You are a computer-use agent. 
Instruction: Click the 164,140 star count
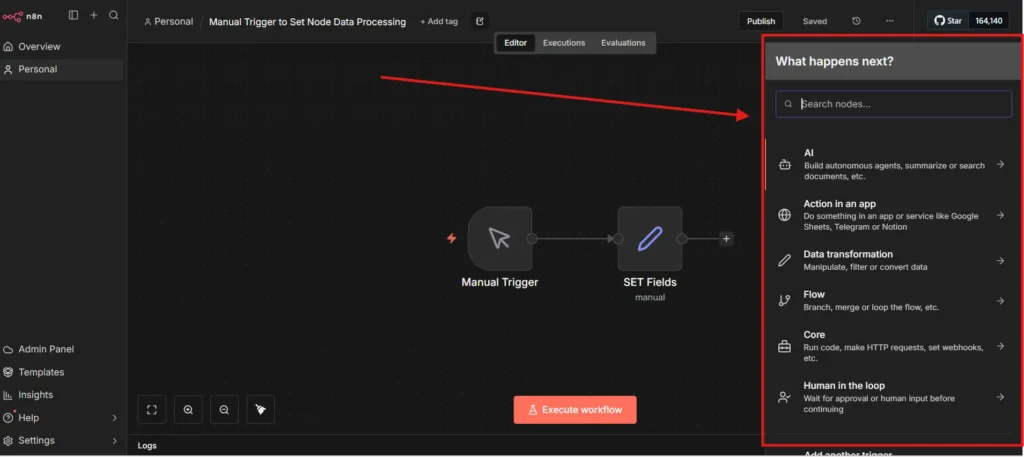pyautogui.click(x=989, y=21)
